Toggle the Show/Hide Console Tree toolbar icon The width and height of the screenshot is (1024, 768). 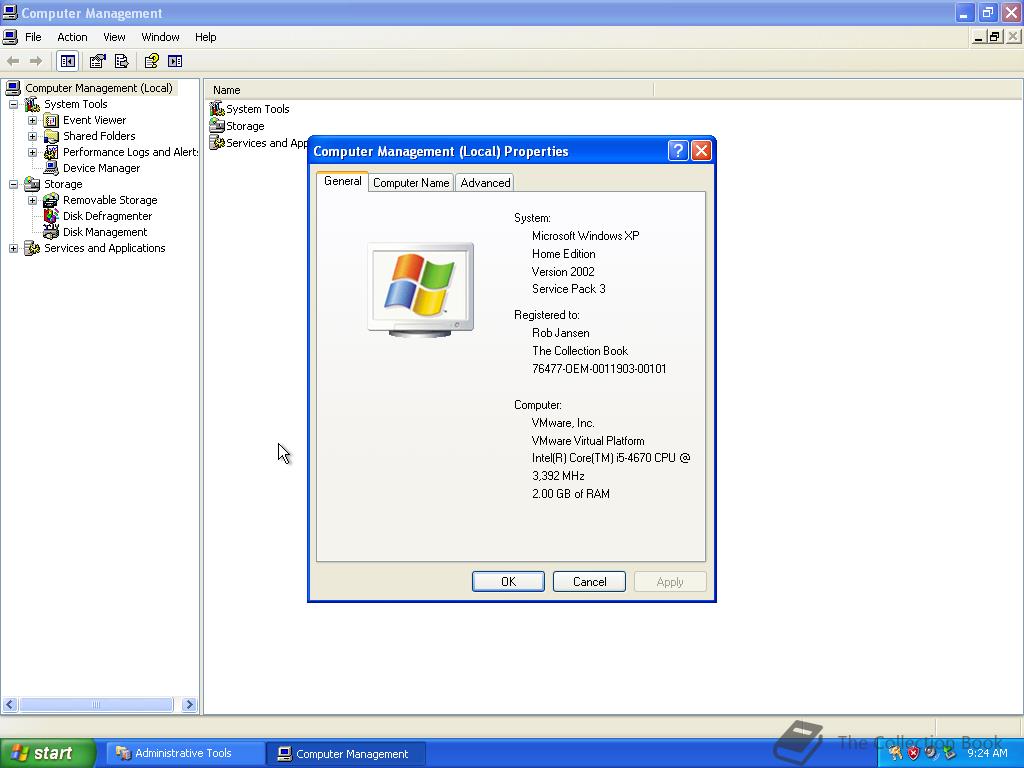(x=67, y=61)
